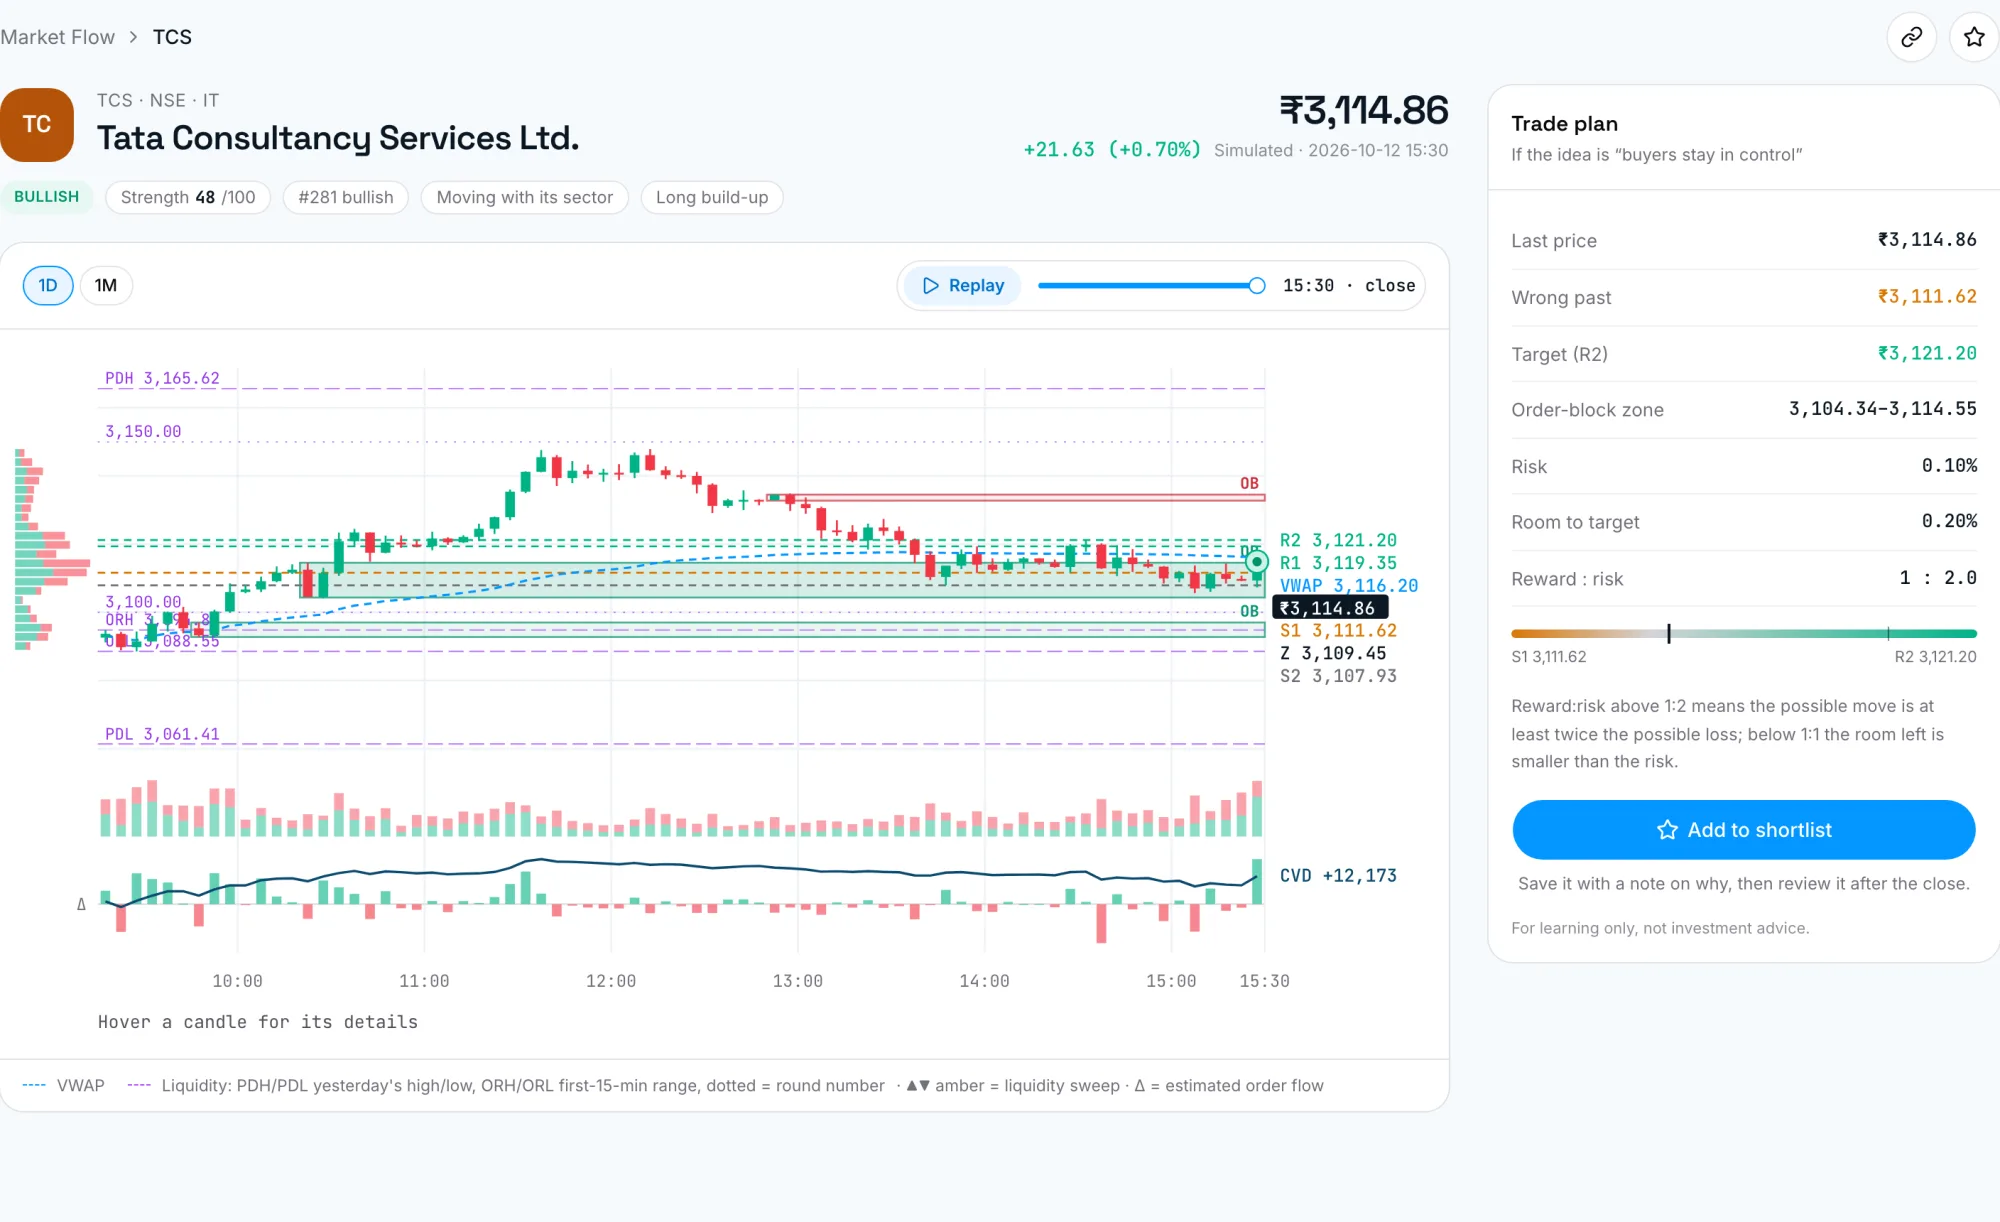2000x1222 pixels.
Task: Click the 3,150.00 round number label
Action: [143, 432]
